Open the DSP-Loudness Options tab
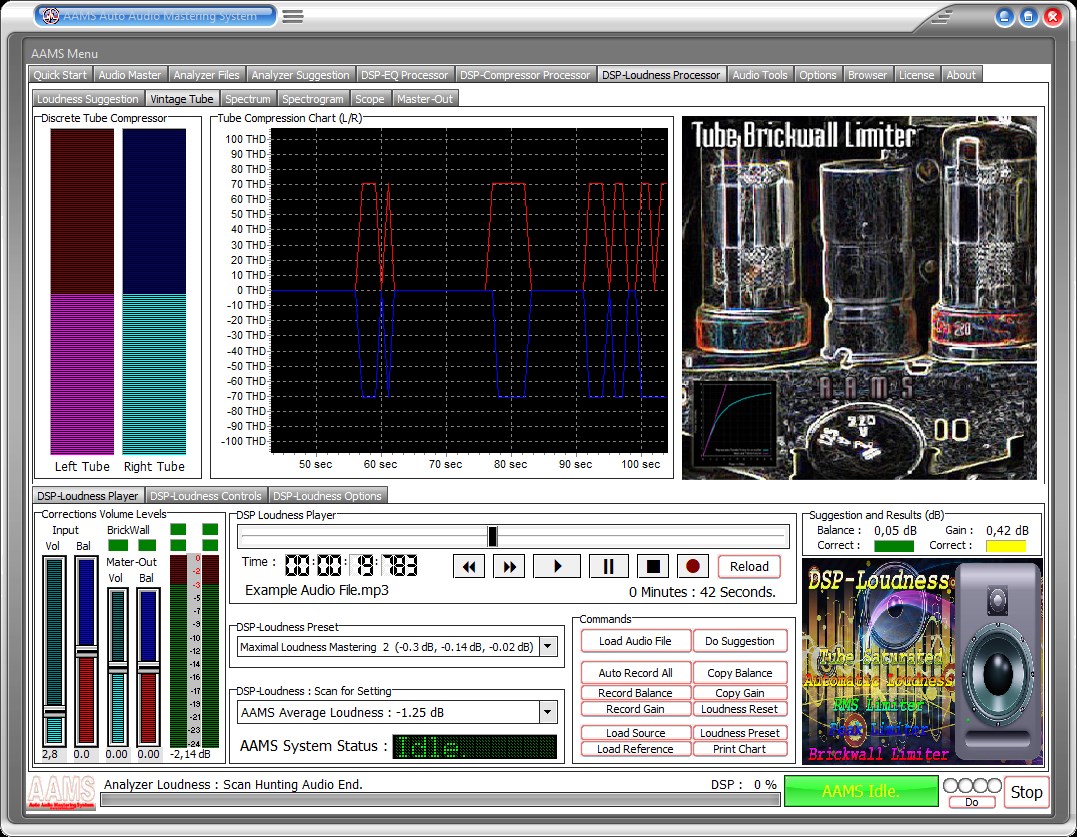Screen dimensions: 1077x837 [327, 496]
